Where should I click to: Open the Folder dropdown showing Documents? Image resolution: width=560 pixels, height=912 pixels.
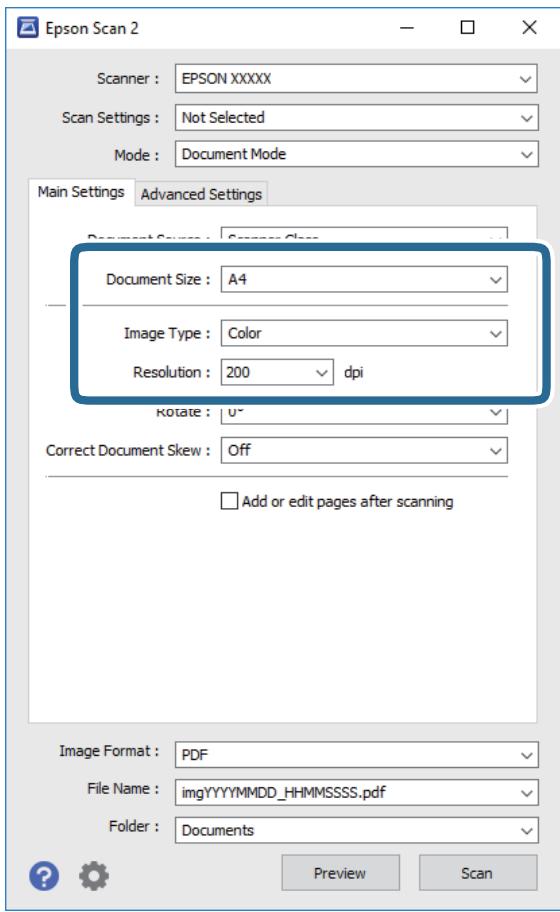click(356, 830)
